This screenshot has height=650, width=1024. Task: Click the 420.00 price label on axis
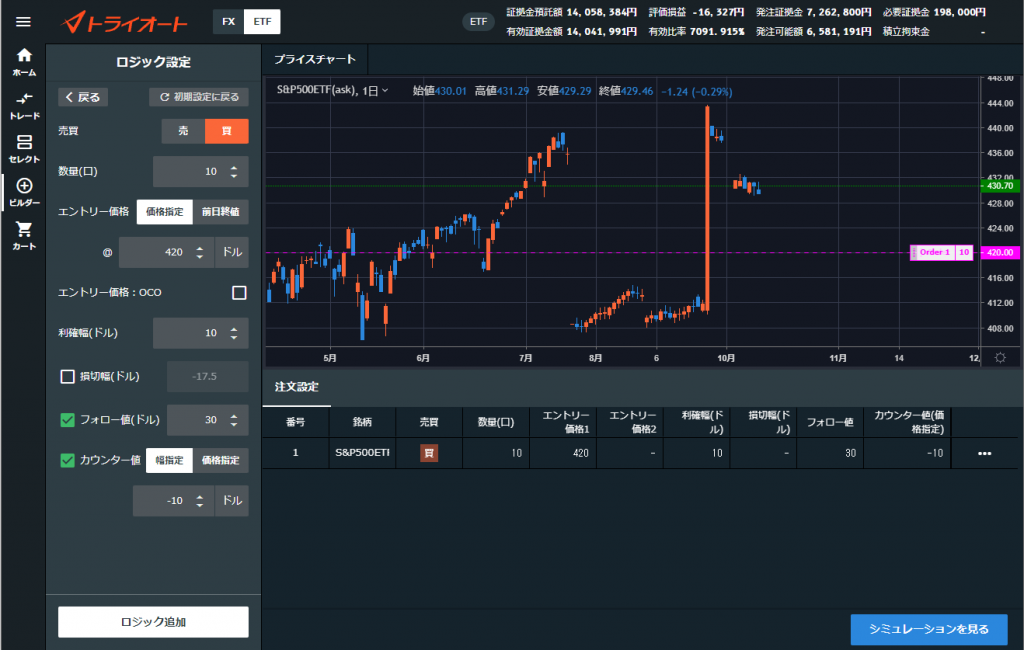point(1000,252)
